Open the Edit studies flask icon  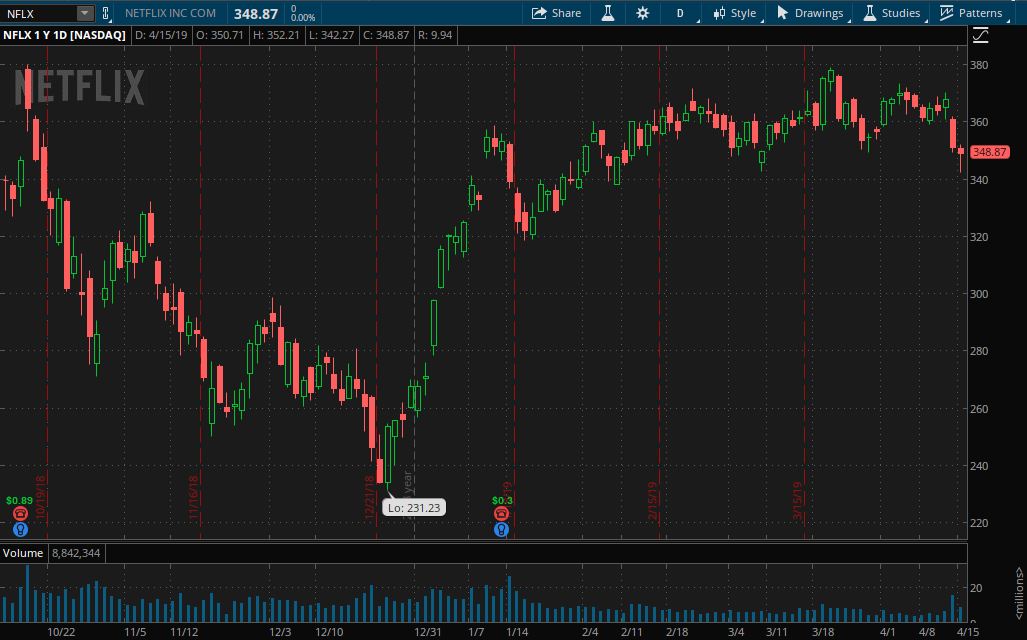[608, 13]
